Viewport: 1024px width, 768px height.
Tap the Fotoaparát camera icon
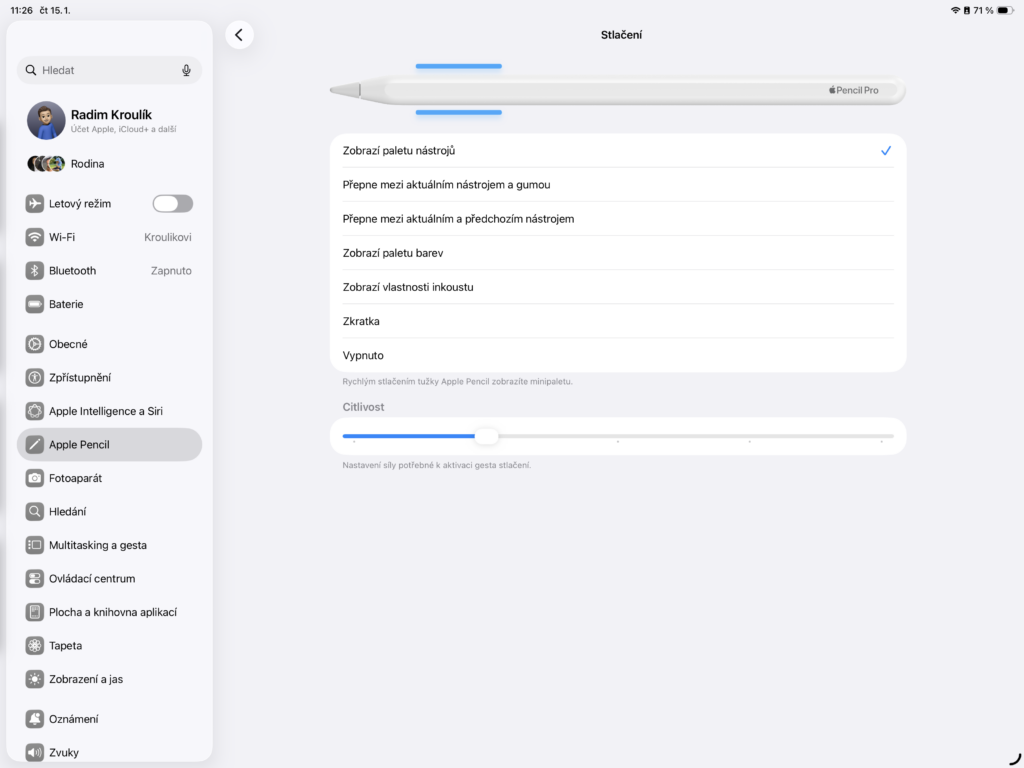pos(35,478)
